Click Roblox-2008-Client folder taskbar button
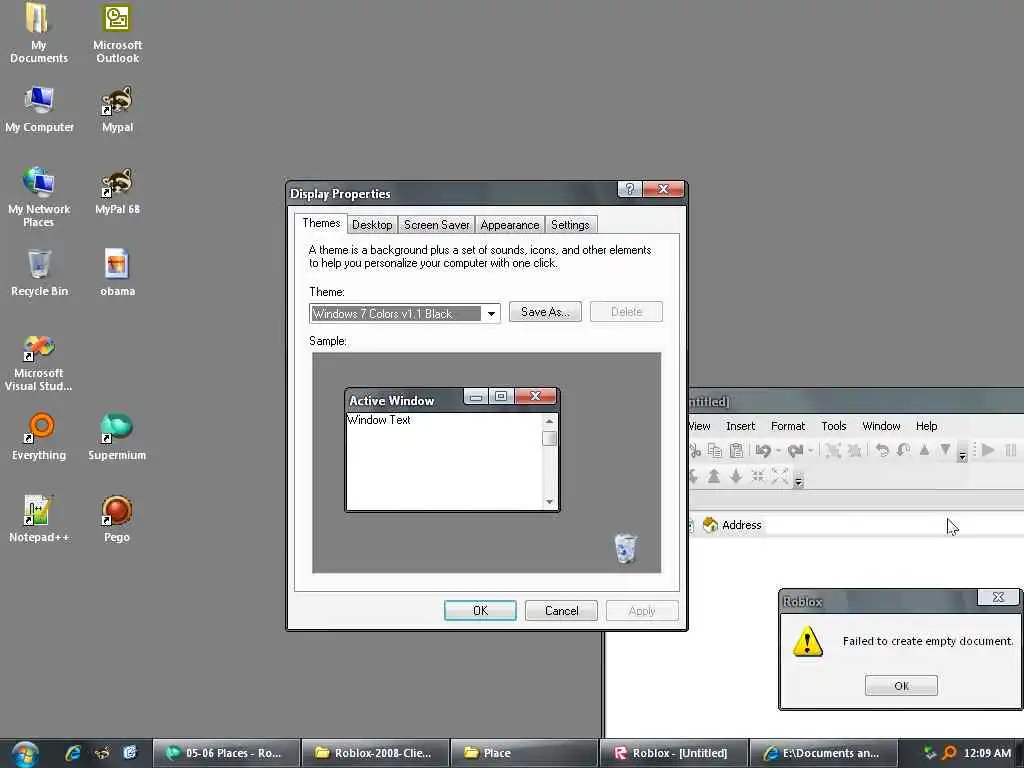Image resolution: width=1024 pixels, height=768 pixels. 375,753
